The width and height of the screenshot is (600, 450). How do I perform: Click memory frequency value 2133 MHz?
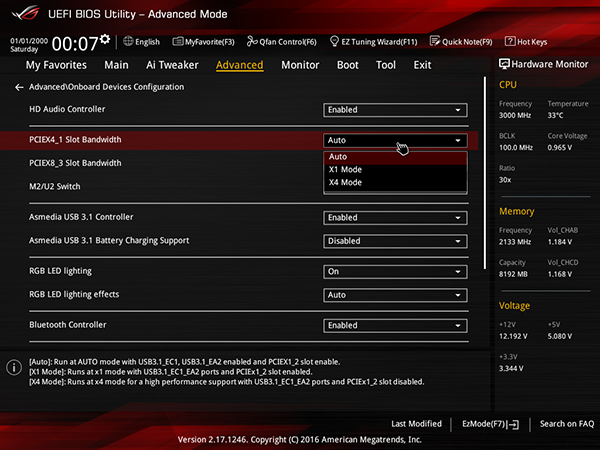tap(515, 242)
